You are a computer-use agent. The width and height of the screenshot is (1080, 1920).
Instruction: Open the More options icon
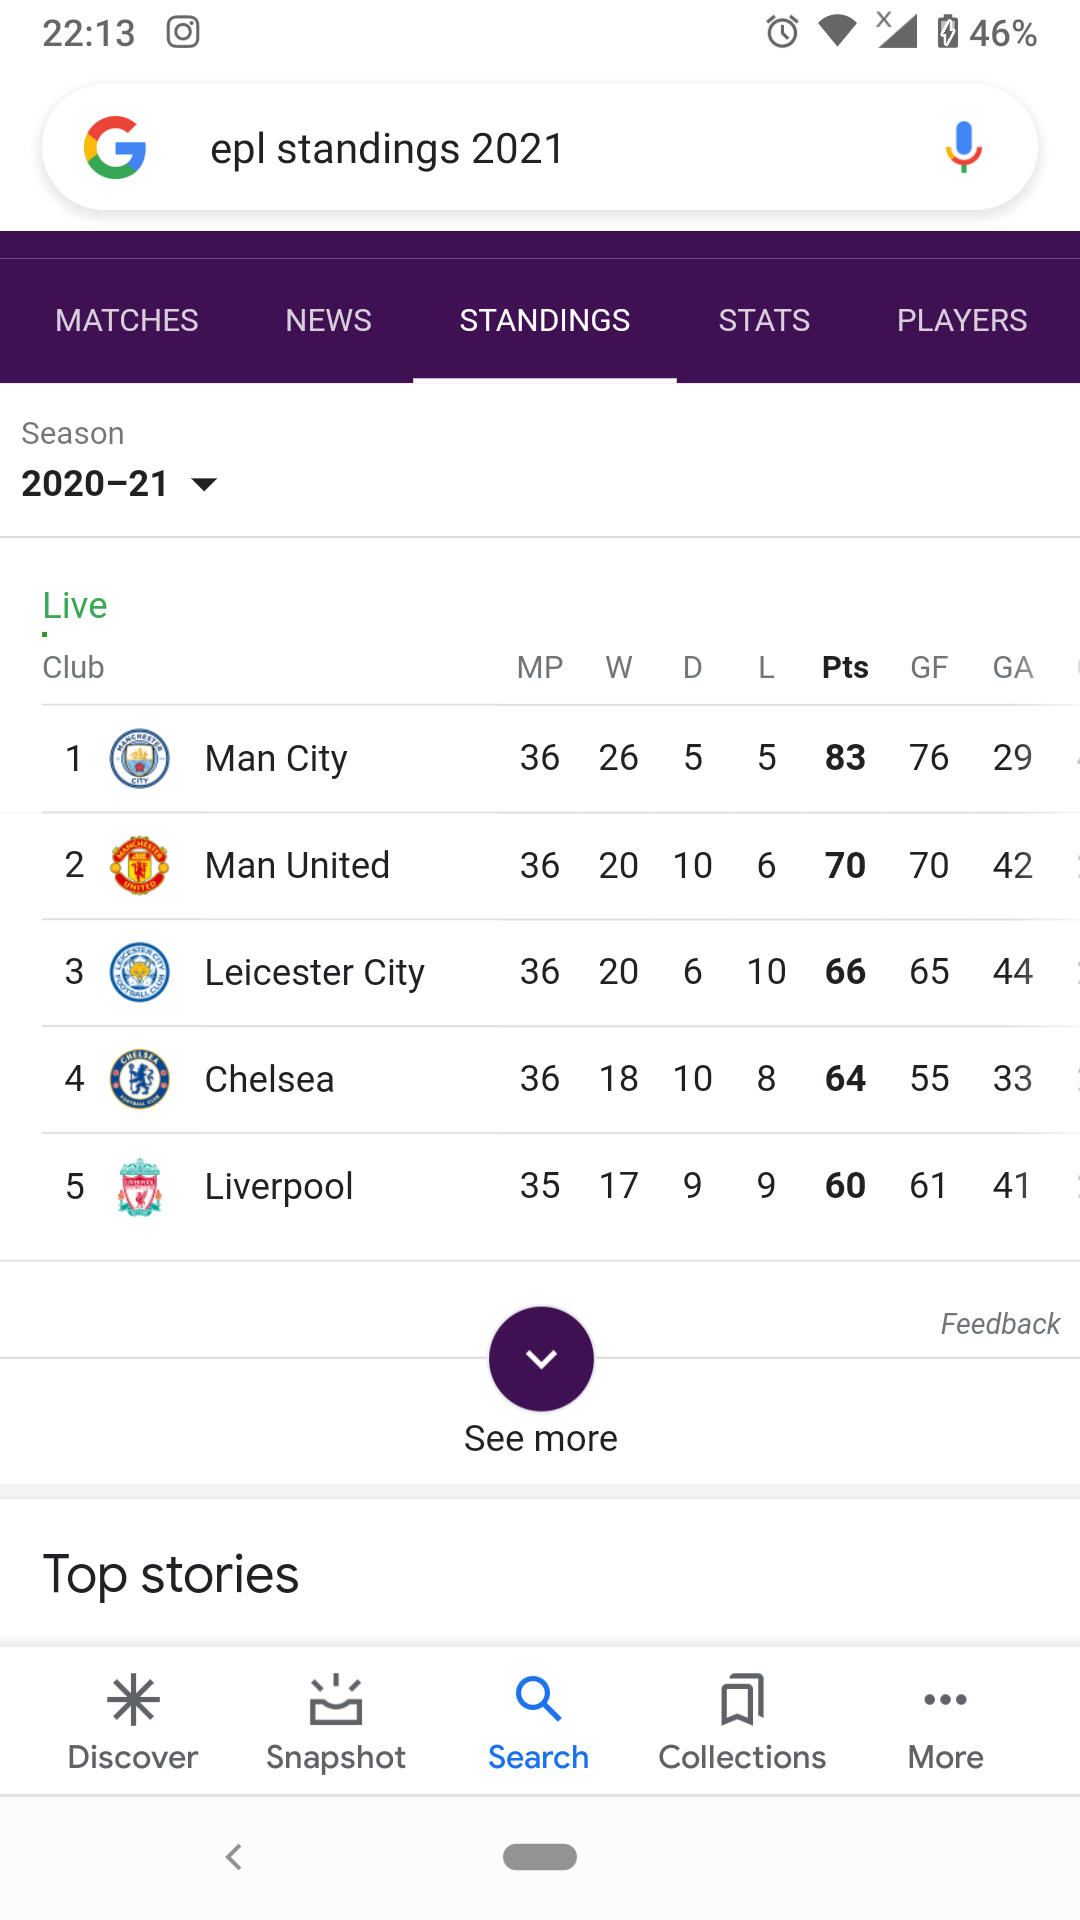coord(945,1700)
